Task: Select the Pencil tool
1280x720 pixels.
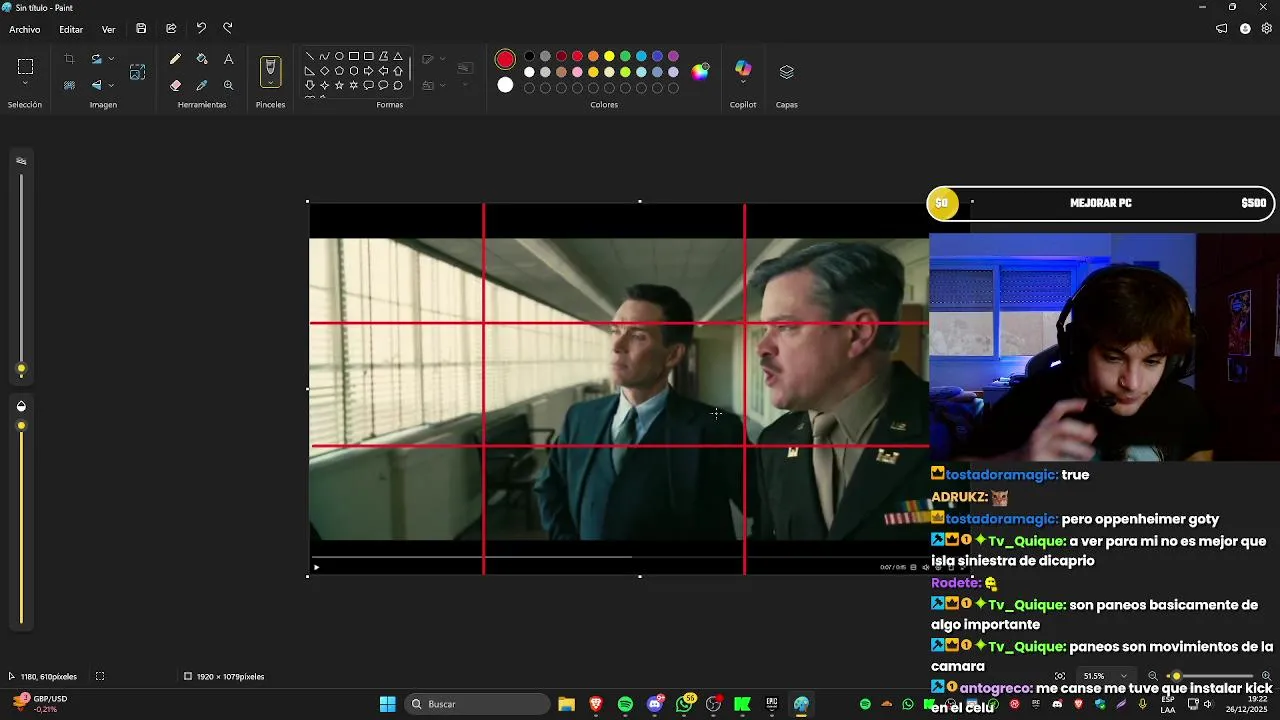Action: coord(175,59)
